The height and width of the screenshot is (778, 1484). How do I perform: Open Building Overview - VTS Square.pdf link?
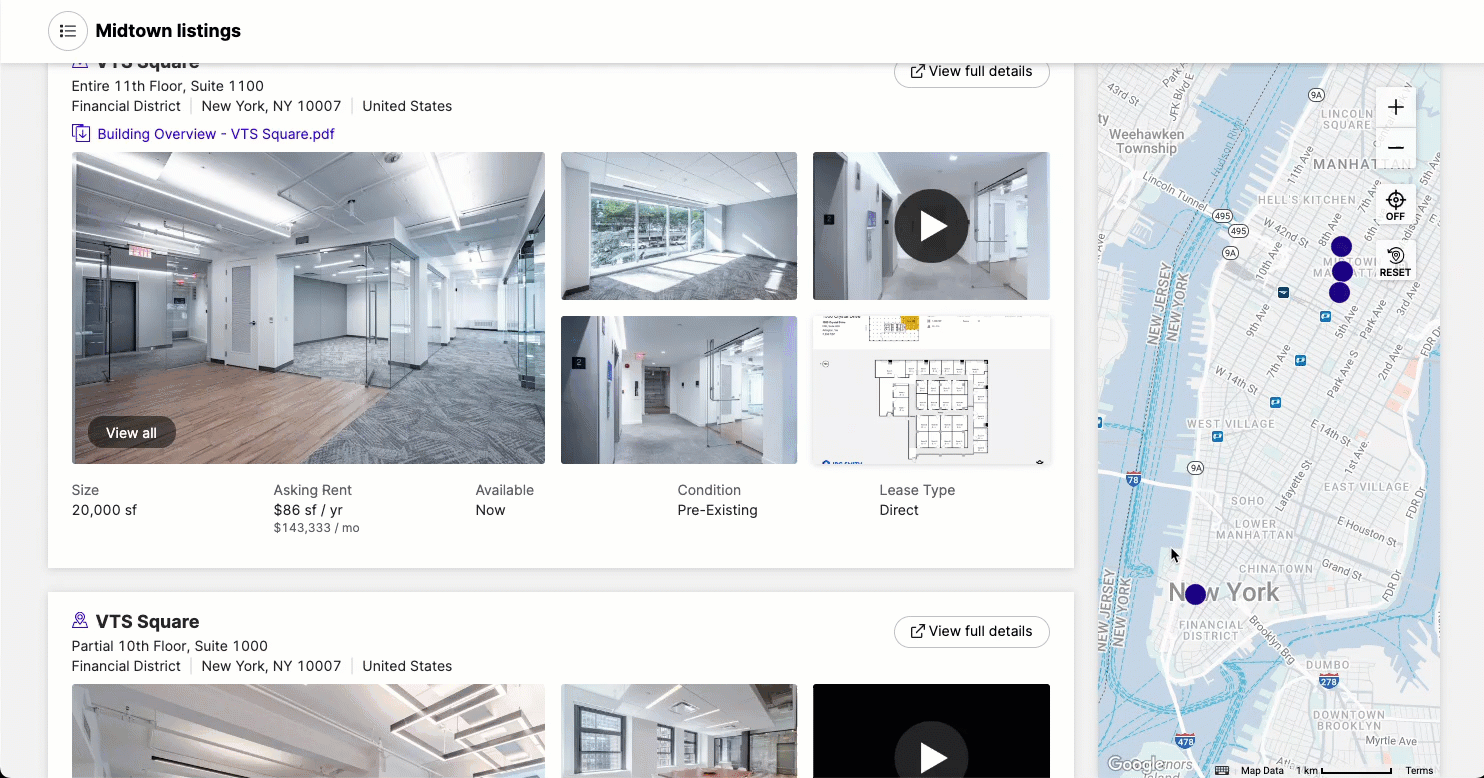coord(216,134)
